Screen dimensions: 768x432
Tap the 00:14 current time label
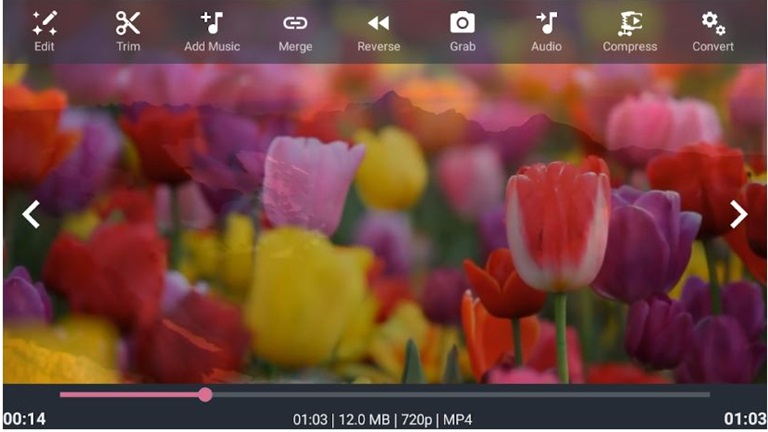(x=24, y=419)
